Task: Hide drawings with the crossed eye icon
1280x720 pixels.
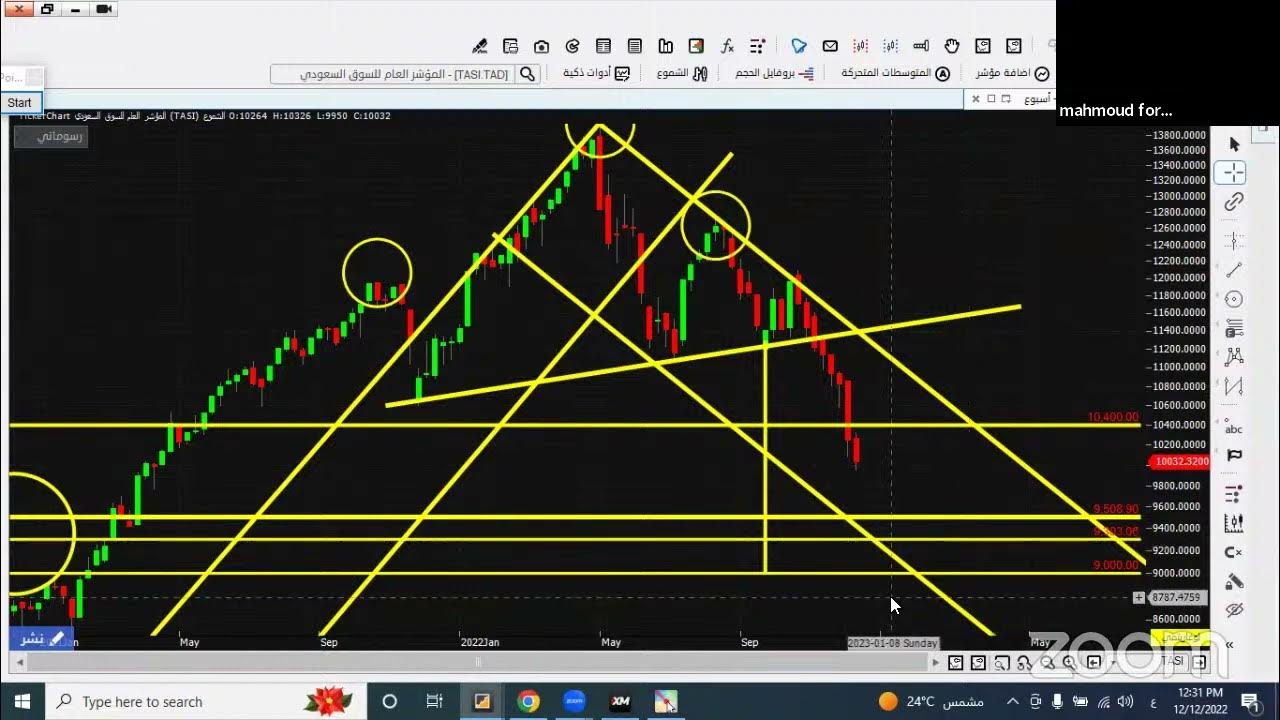Action: [1234, 609]
